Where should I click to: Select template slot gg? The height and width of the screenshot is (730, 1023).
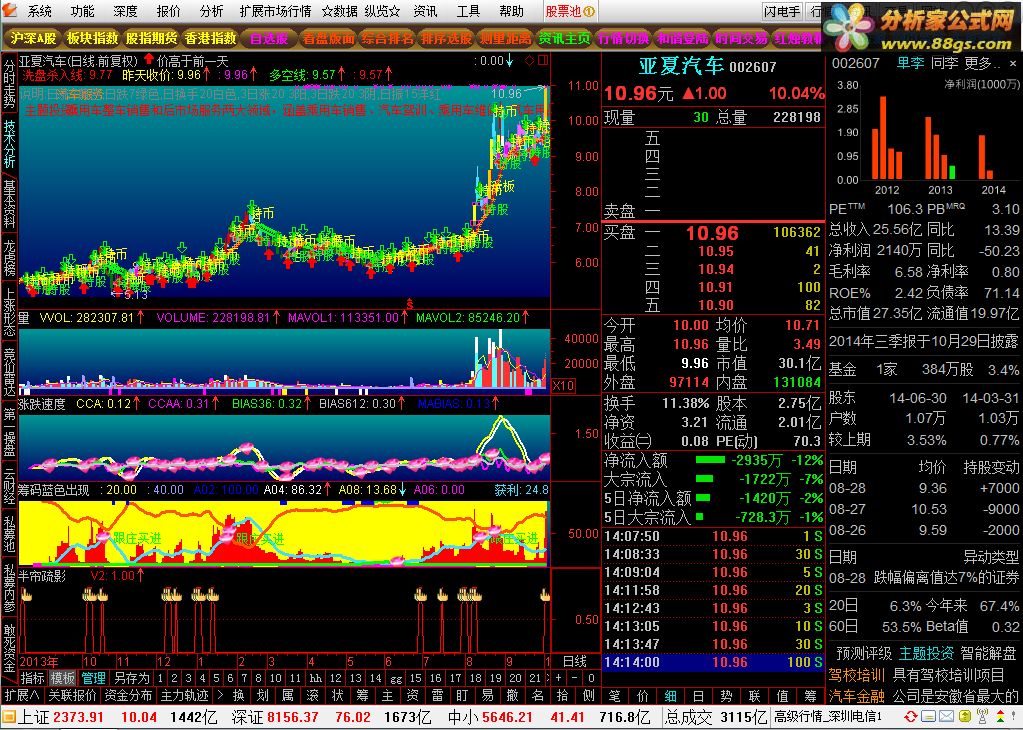(396, 678)
